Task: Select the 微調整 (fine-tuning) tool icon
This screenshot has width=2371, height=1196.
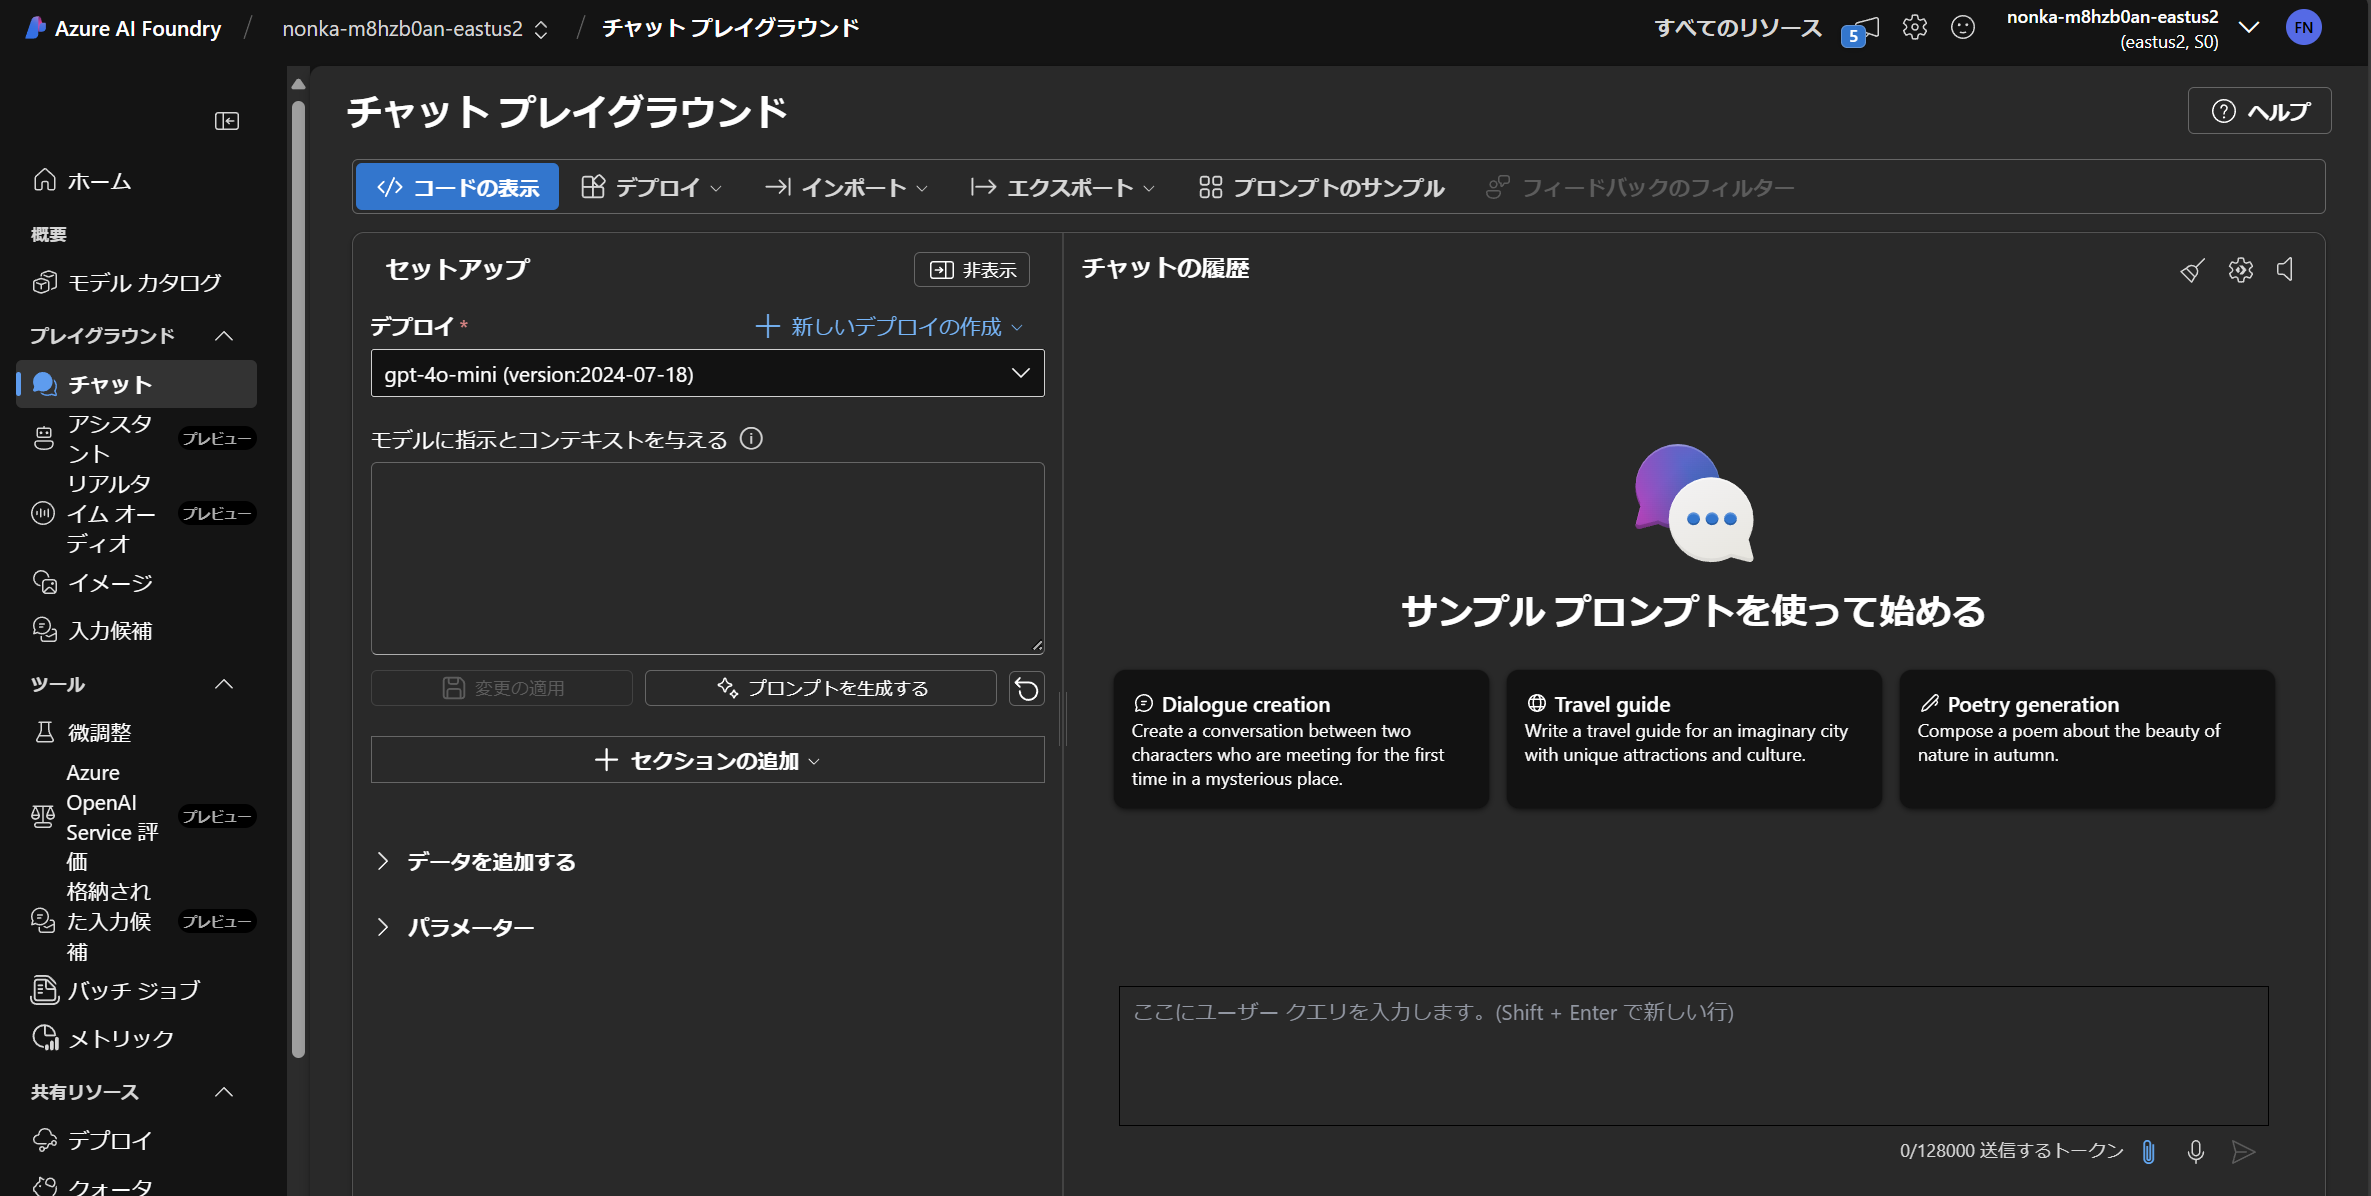Action: [x=44, y=731]
